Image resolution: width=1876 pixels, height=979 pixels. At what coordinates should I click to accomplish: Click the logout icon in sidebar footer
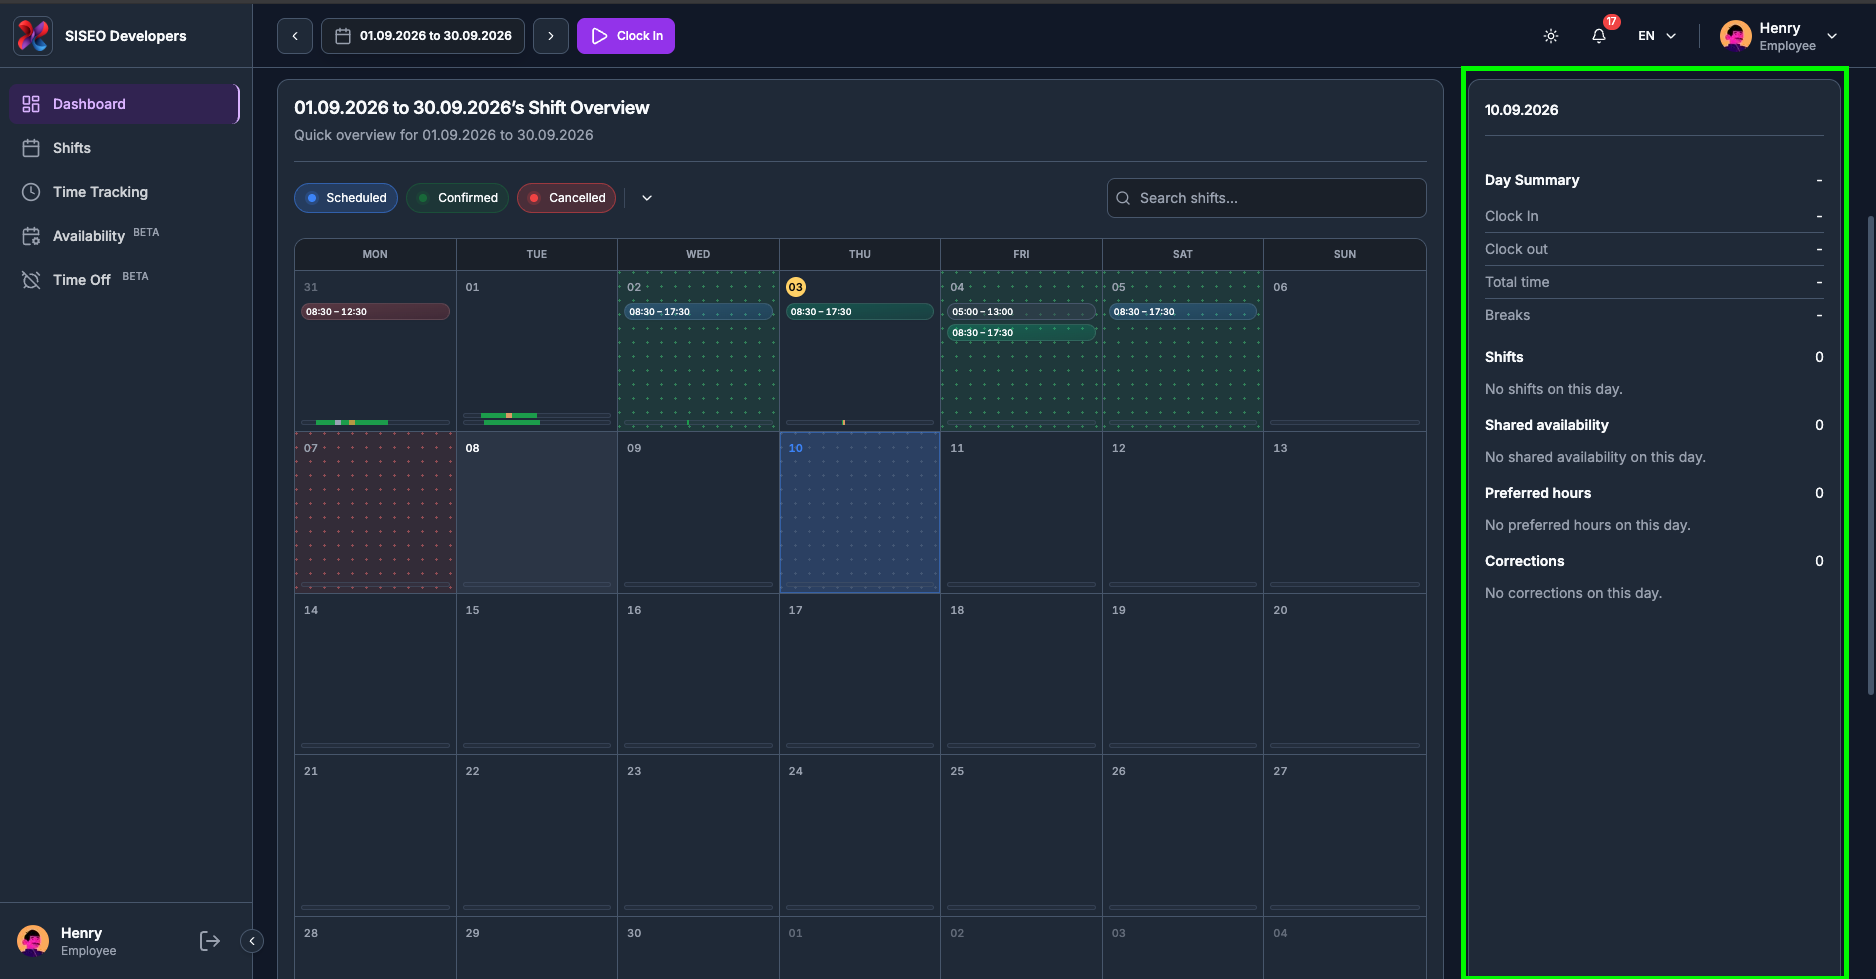click(210, 941)
